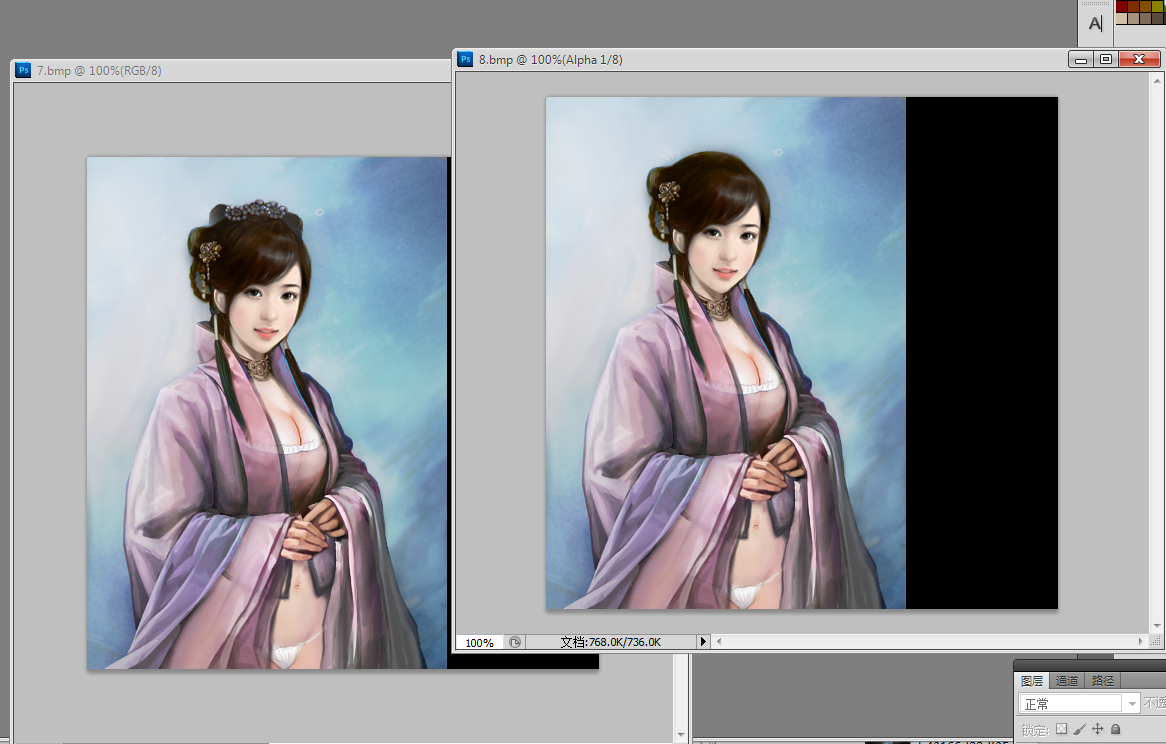
Task: Select the Type tool (A| icon)
Action: pyautogui.click(x=1095, y=23)
